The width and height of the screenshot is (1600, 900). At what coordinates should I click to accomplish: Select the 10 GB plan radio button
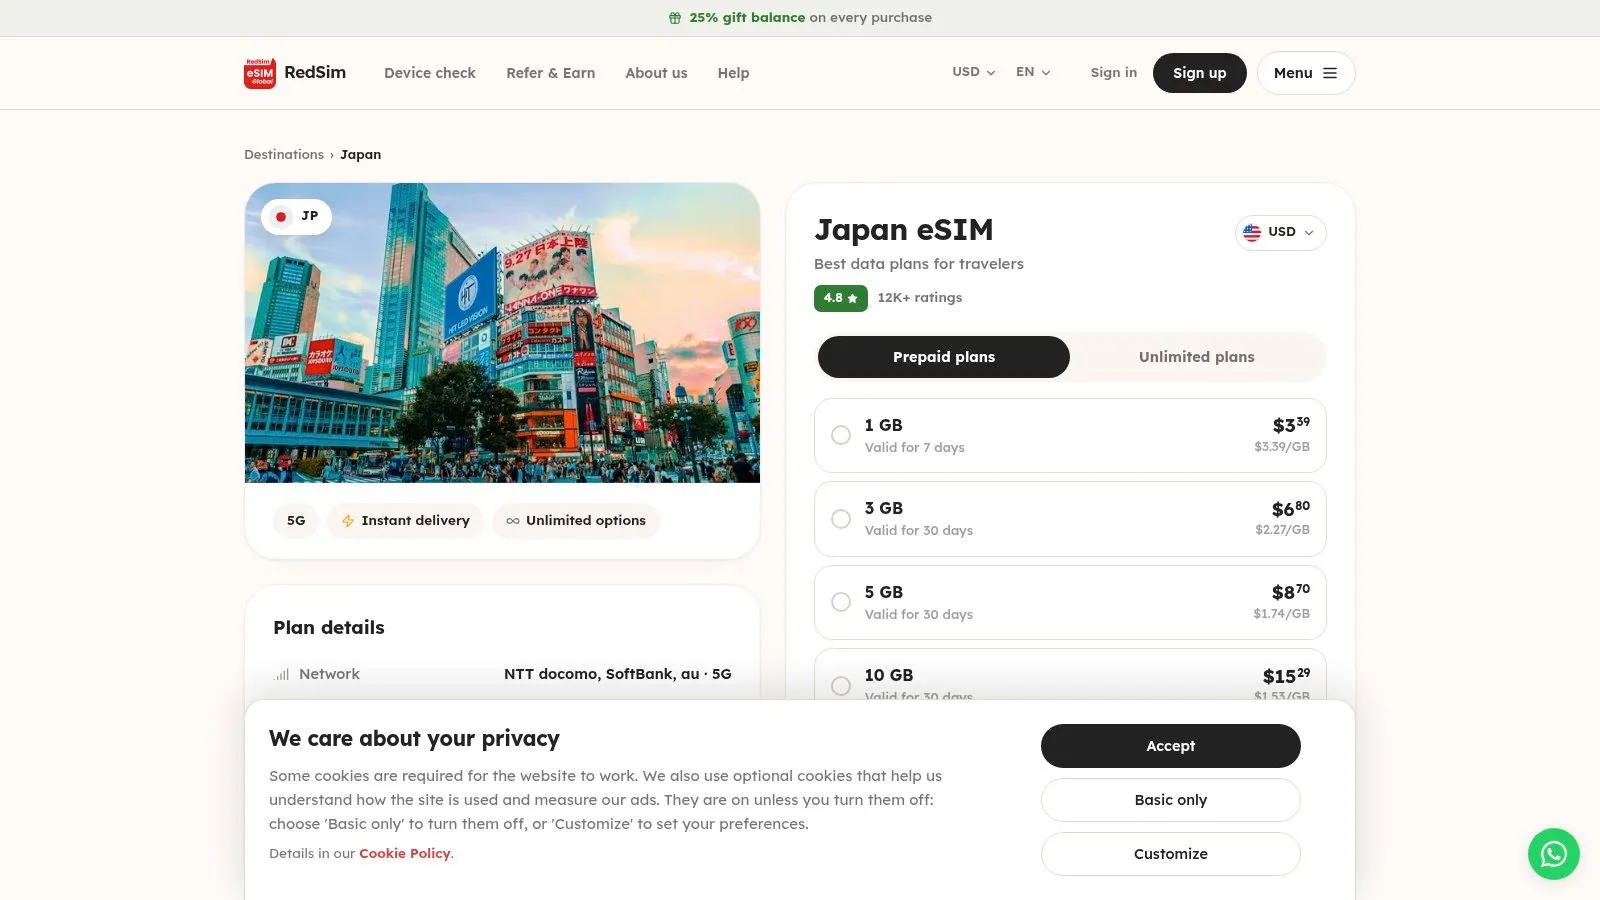coord(841,686)
